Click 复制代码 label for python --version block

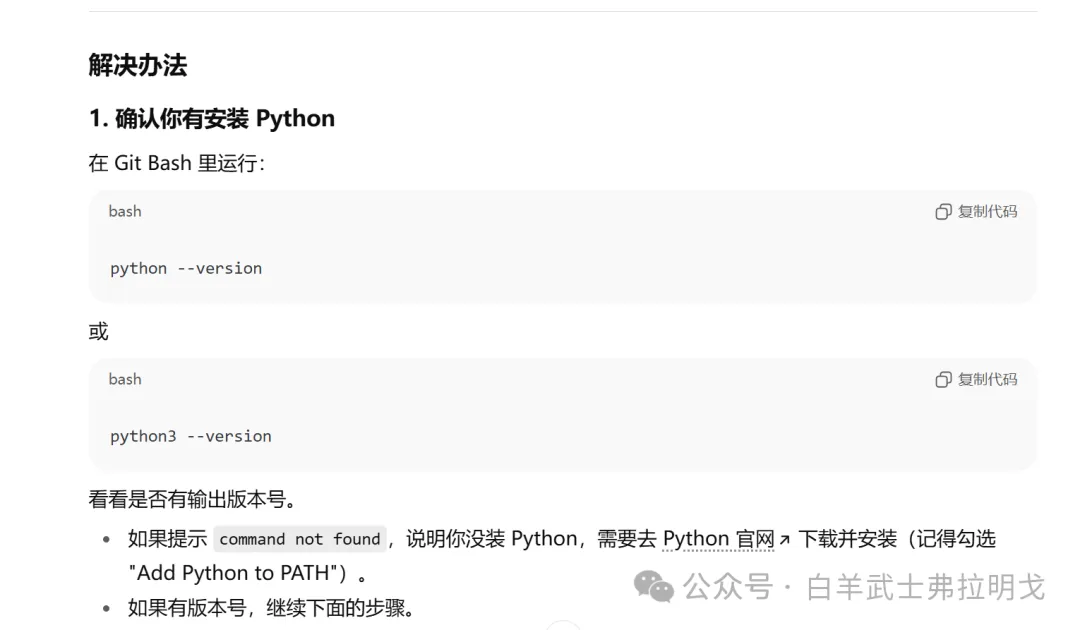pyautogui.click(x=987, y=212)
